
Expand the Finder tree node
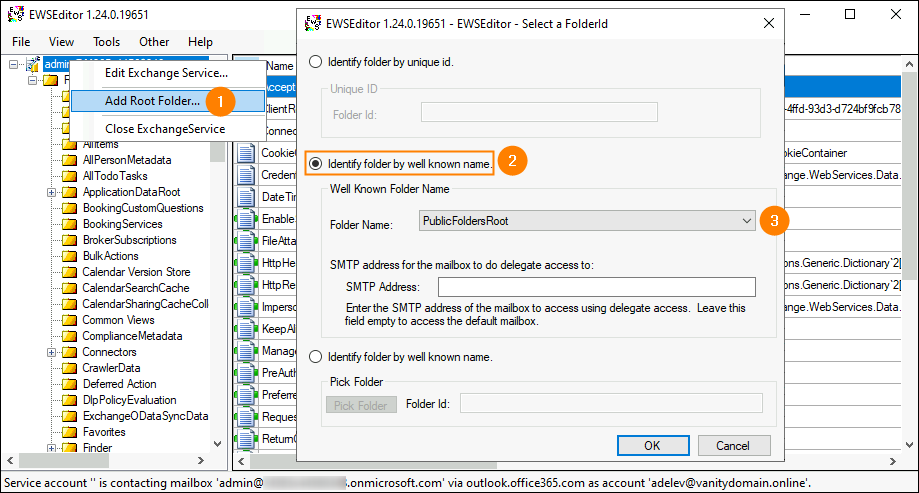coord(52,448)
